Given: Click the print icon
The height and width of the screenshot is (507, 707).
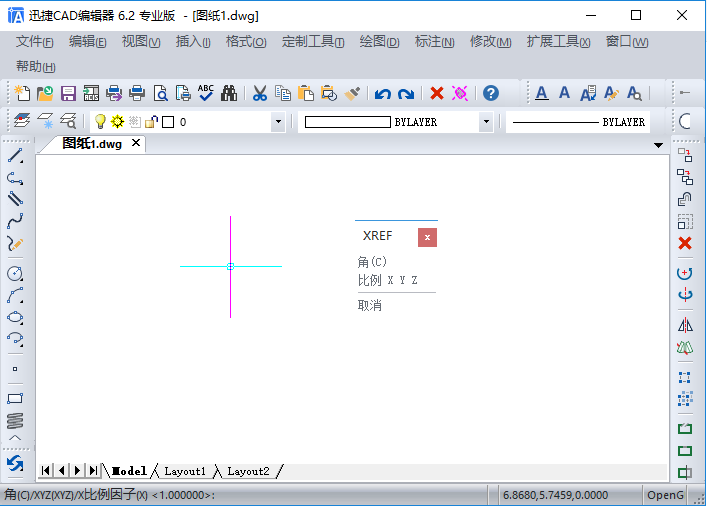Looking at the screenshot, I should pos(137,93).
